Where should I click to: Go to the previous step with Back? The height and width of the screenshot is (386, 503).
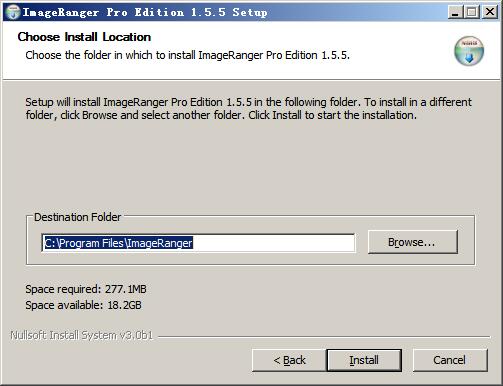(289, 360)
